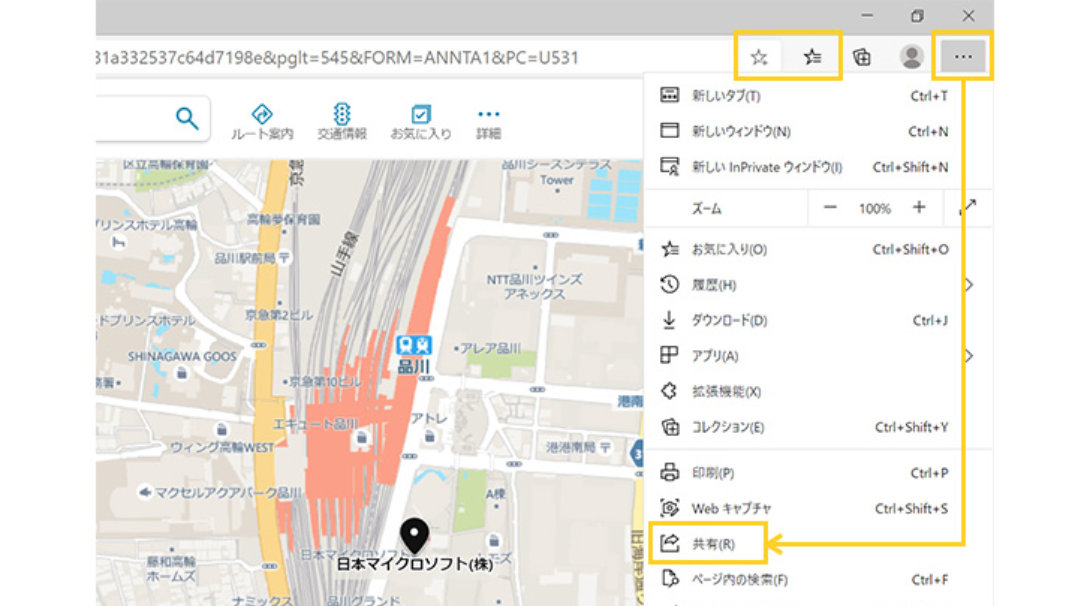Open the Settings and more ellipsis button
The height and width of the screenshot is (606, 1078).
(963, 57)
